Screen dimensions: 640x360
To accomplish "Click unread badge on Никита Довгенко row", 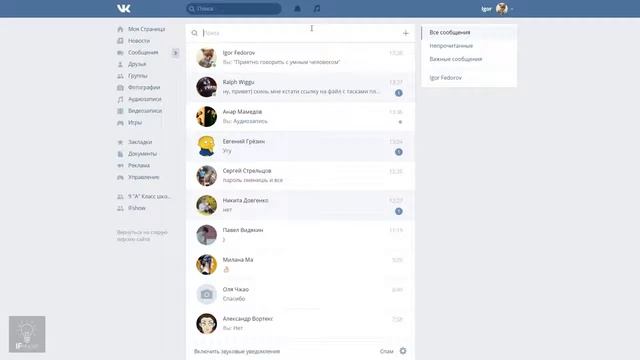I will pos(399,211).
